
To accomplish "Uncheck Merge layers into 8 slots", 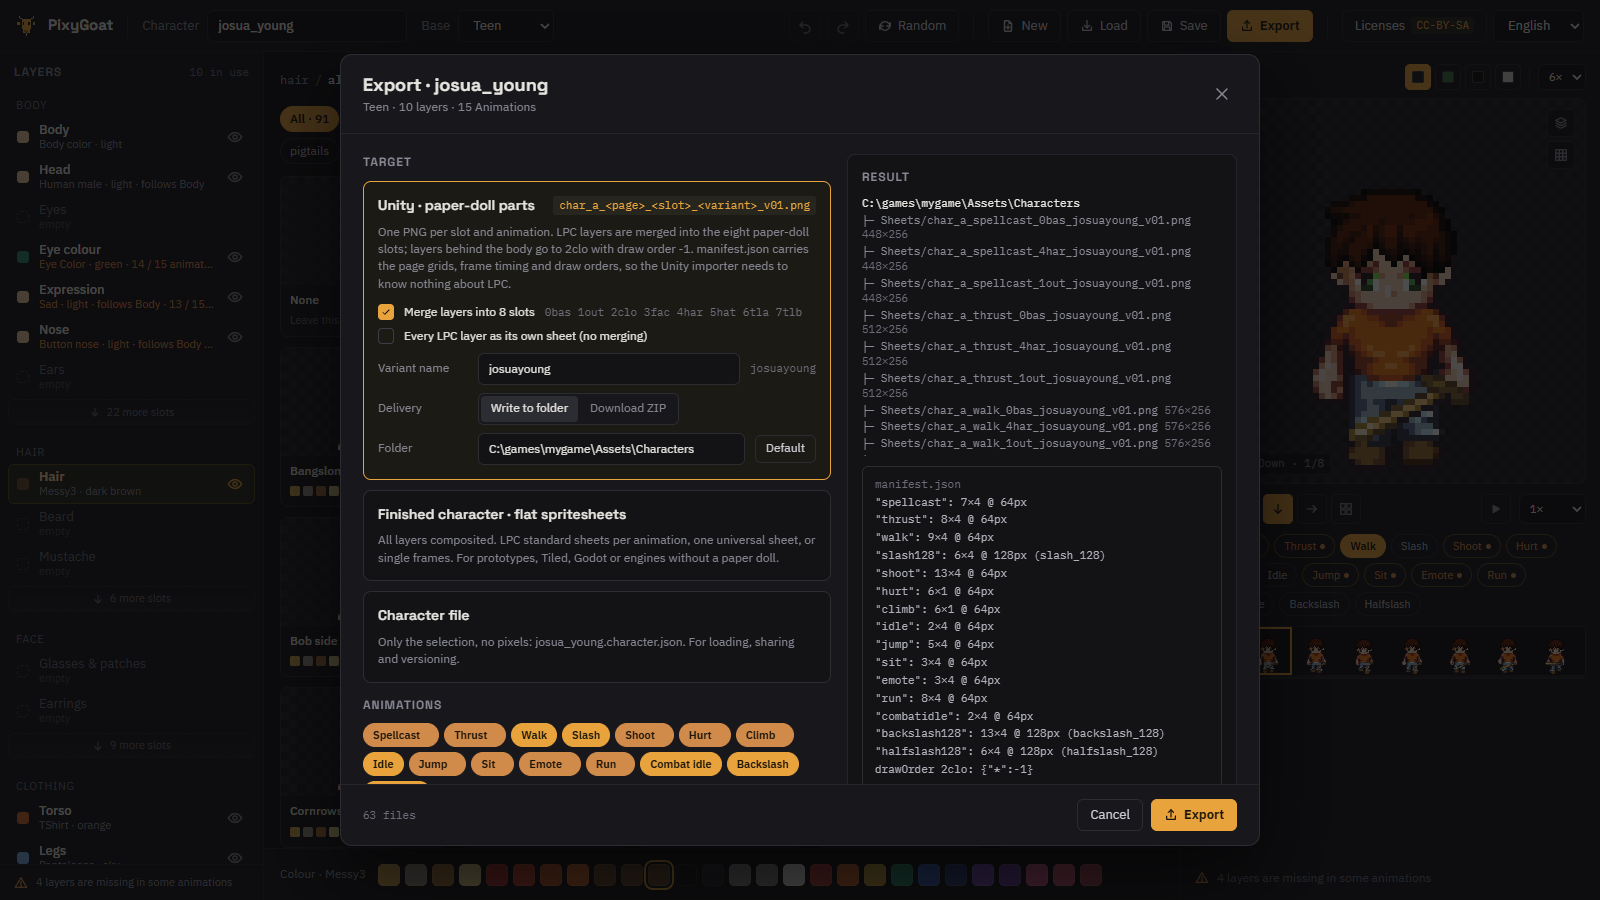I will pyautogui.click(x=386, y=312).
